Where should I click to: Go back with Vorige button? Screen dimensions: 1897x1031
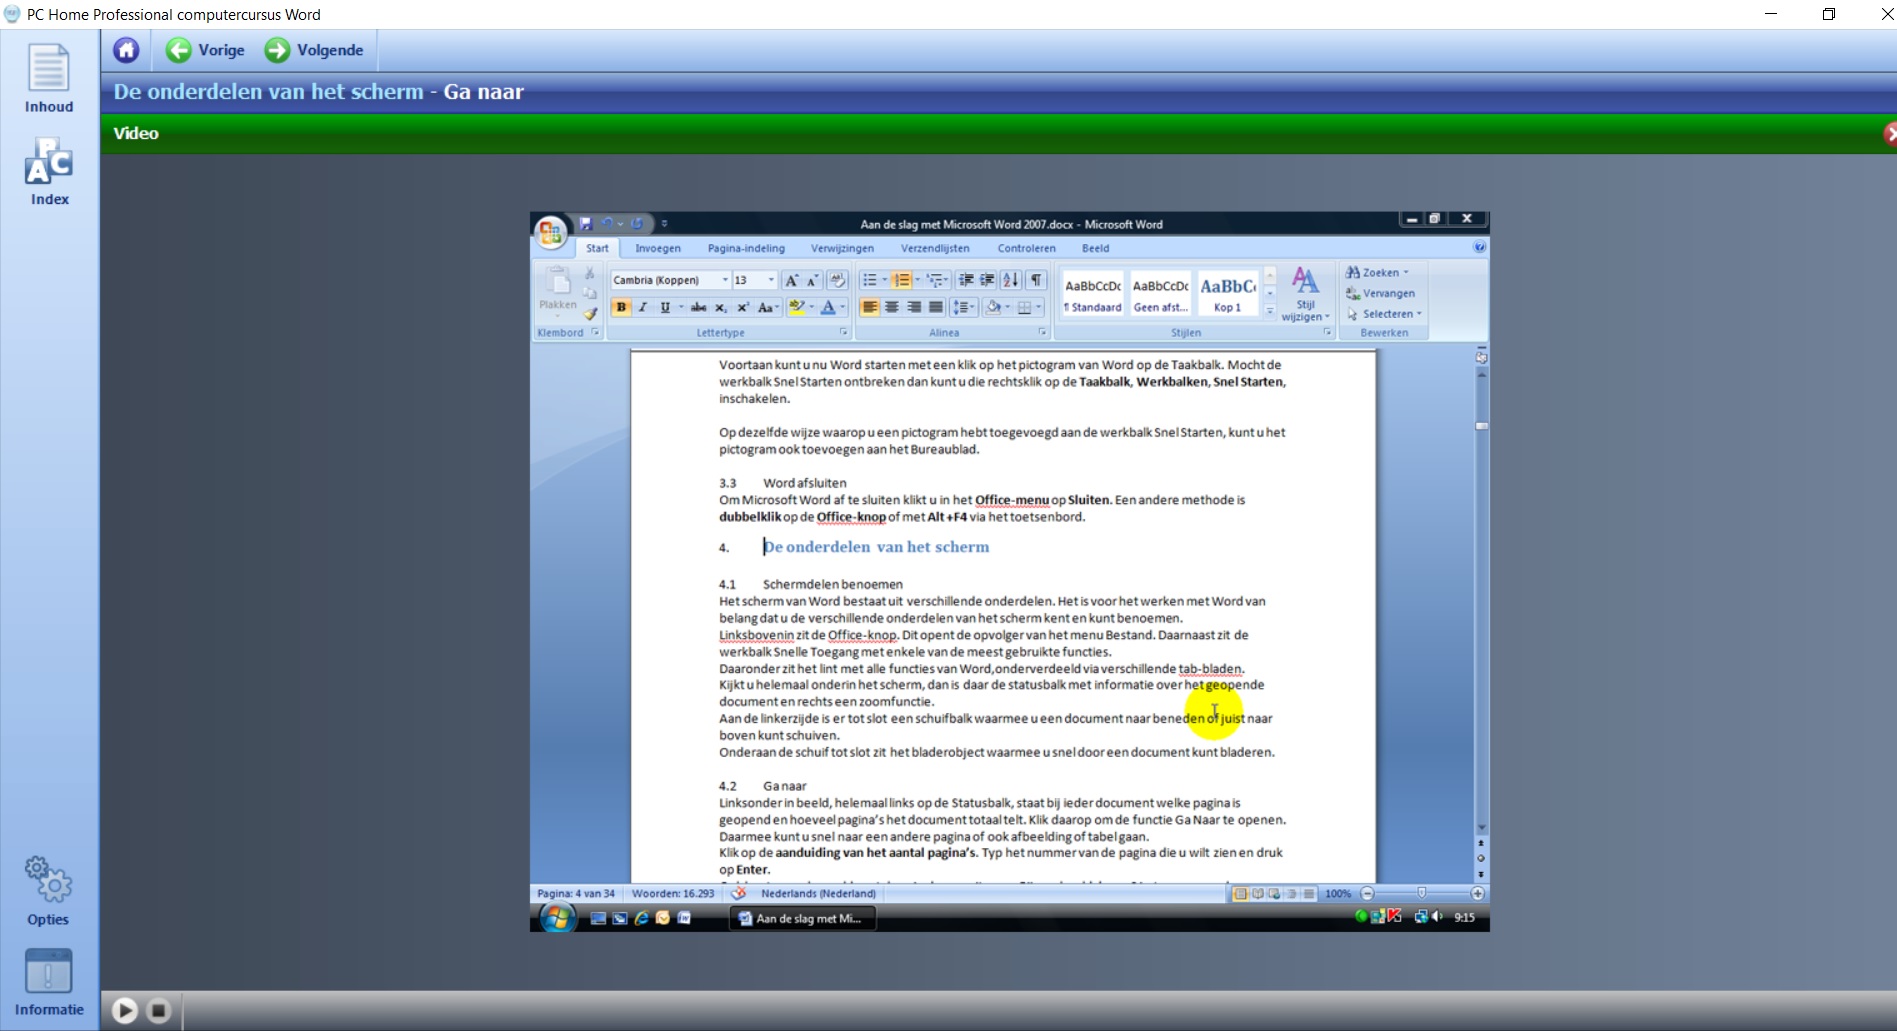(206, 50)
